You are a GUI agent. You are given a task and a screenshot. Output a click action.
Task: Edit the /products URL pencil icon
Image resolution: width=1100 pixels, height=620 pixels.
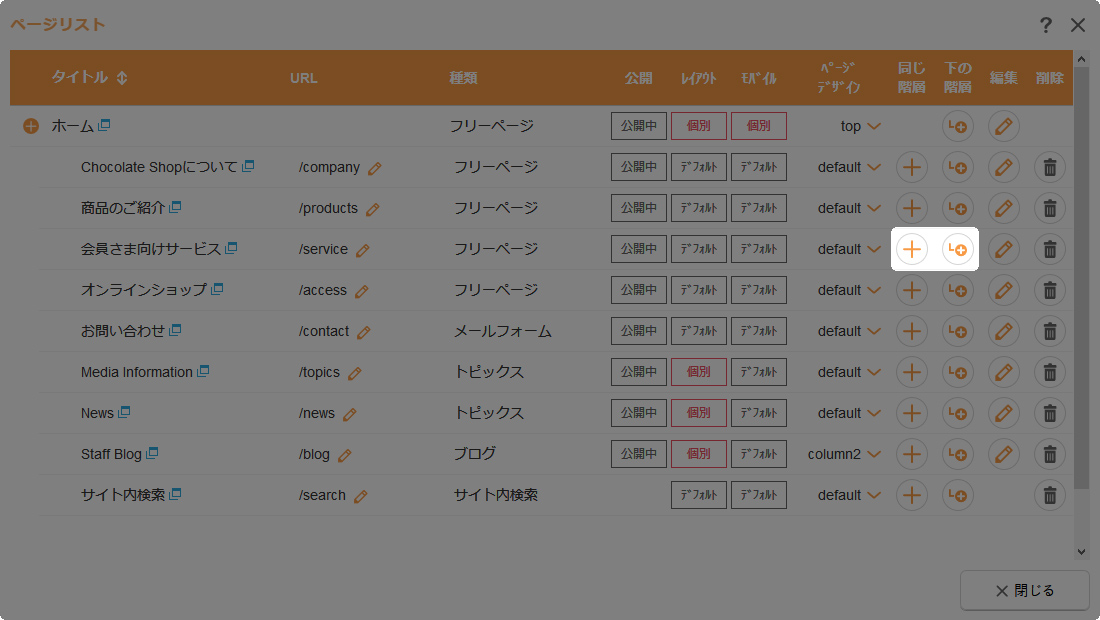373,209
